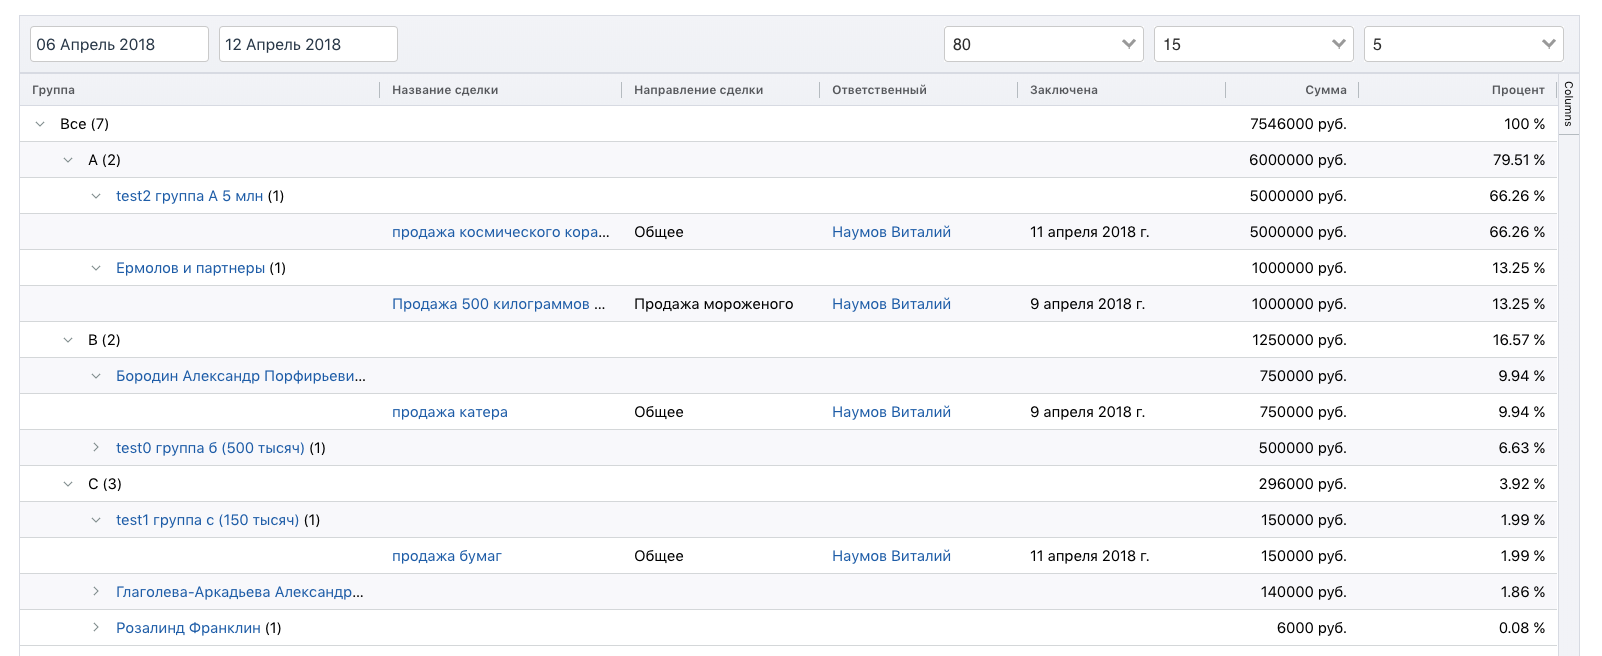
Task: Open the Columns side panel tab
Action: pos(1568,104)
